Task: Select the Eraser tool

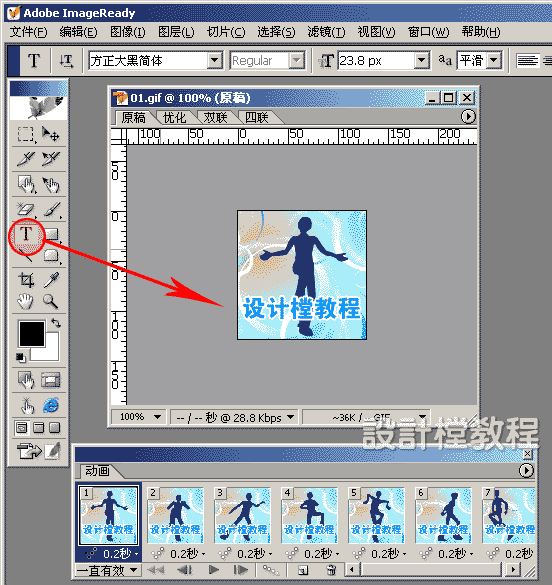Action: (26, 210)
